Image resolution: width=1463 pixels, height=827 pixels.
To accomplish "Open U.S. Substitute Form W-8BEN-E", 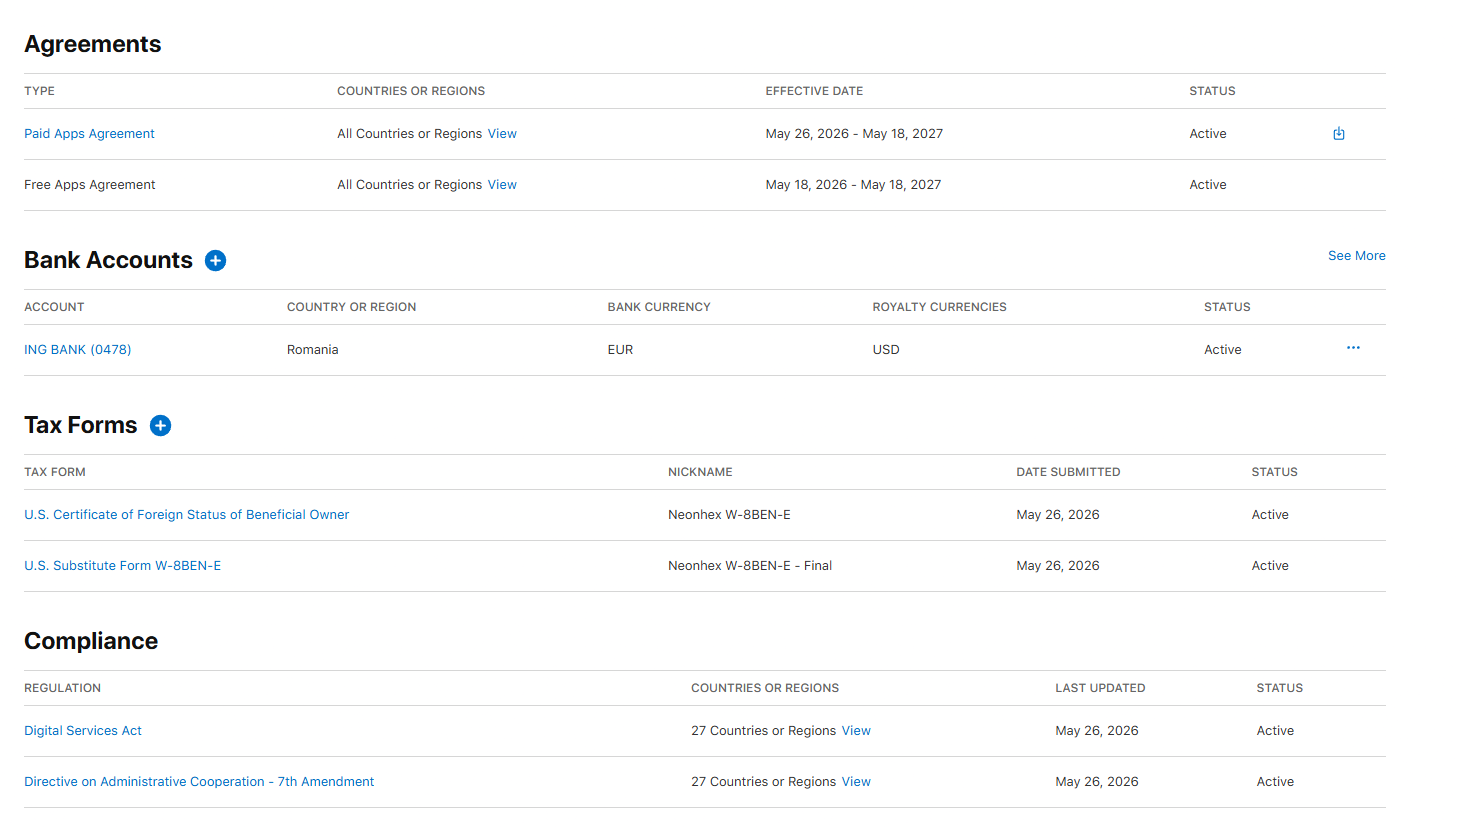I will pyautogui.click(x=123, y=566).
